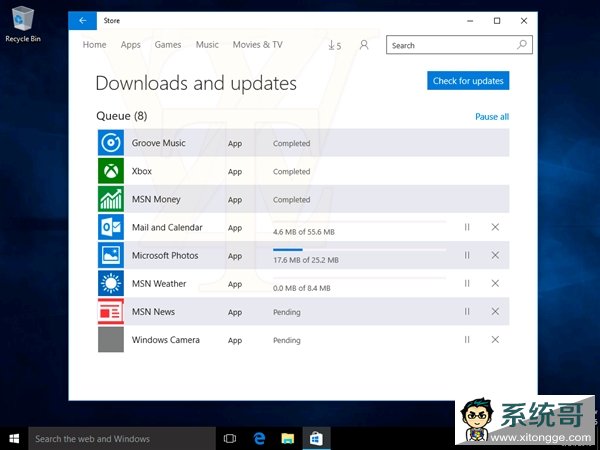Image resolution: width=600 pixels, height=450 pixels.
Task: Click the Store back arrow button
Action: coord(82,21)
